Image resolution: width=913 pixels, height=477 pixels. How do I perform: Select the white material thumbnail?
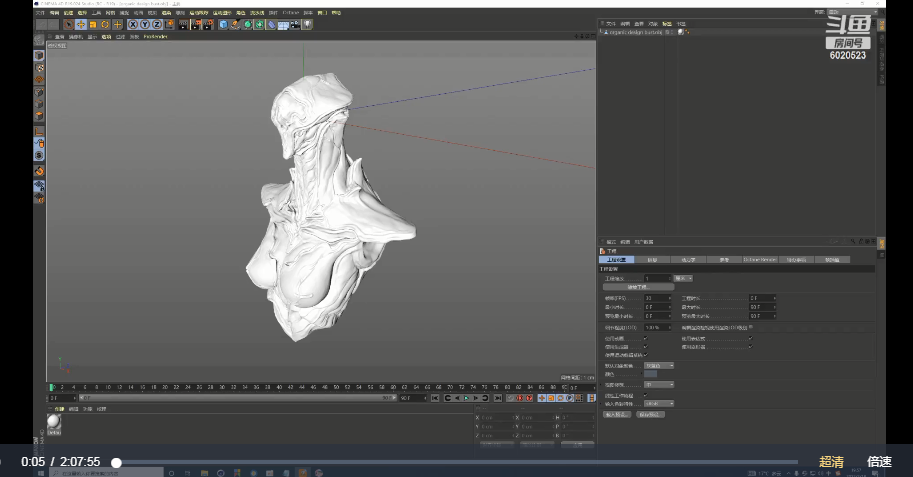click(54, 423)
